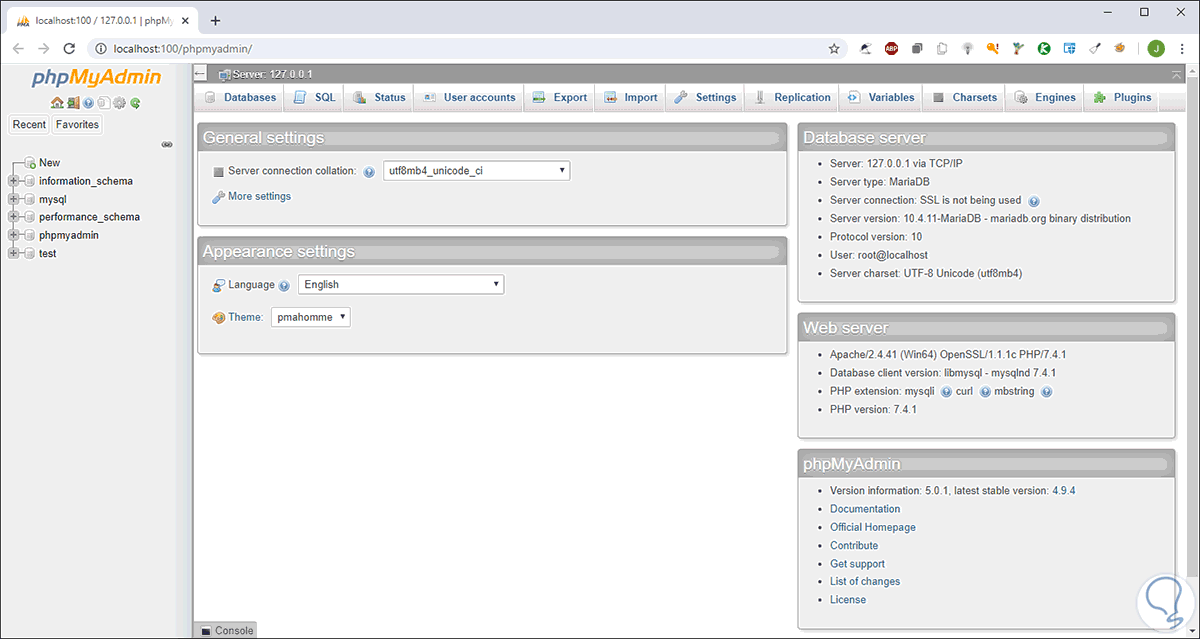This screenshot has height=639, width=1200.
Task: Open Chrome's three-dot menu
Action: pos(1183,48)
